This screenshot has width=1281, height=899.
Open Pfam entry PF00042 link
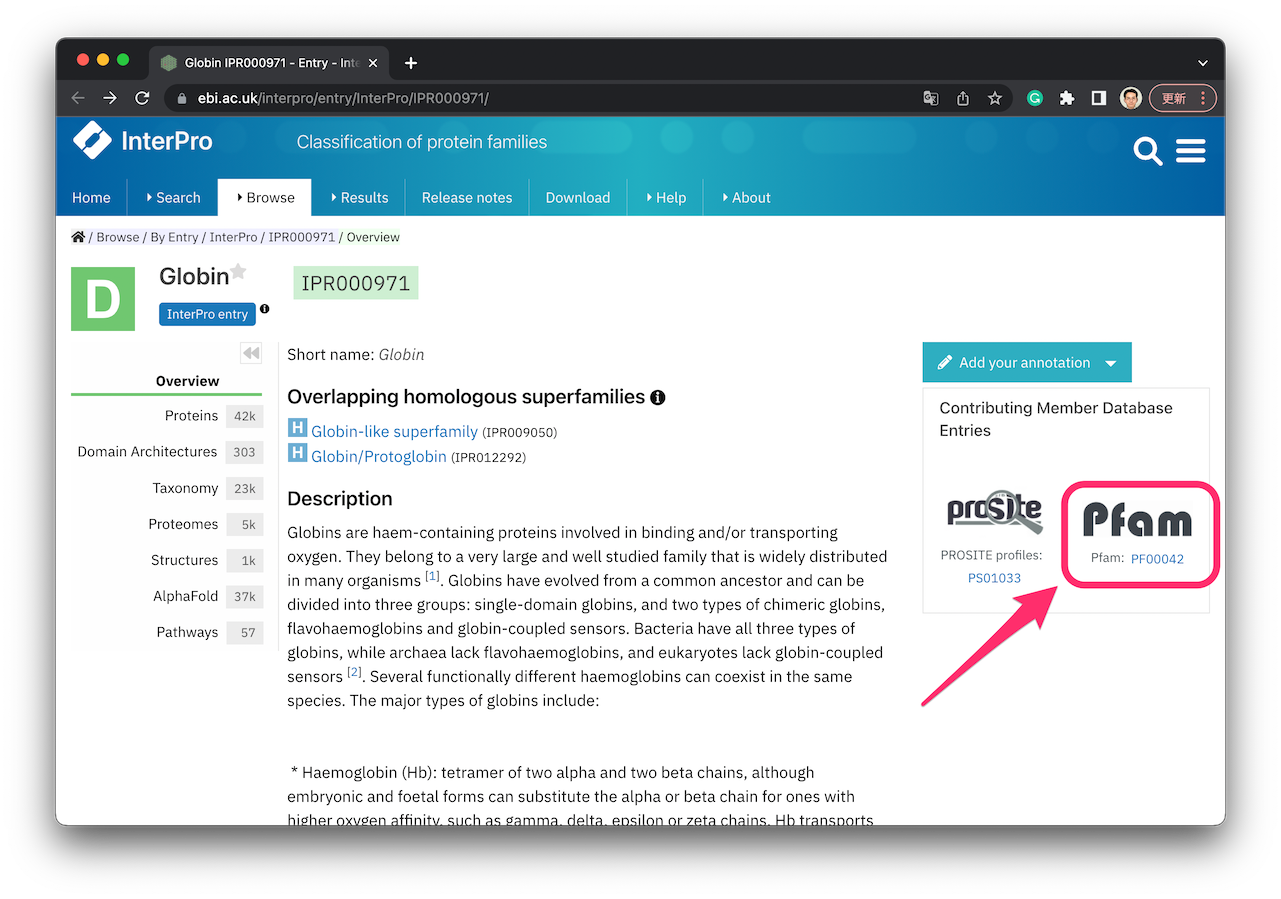pyautogui.click(x=1157, y=559)
